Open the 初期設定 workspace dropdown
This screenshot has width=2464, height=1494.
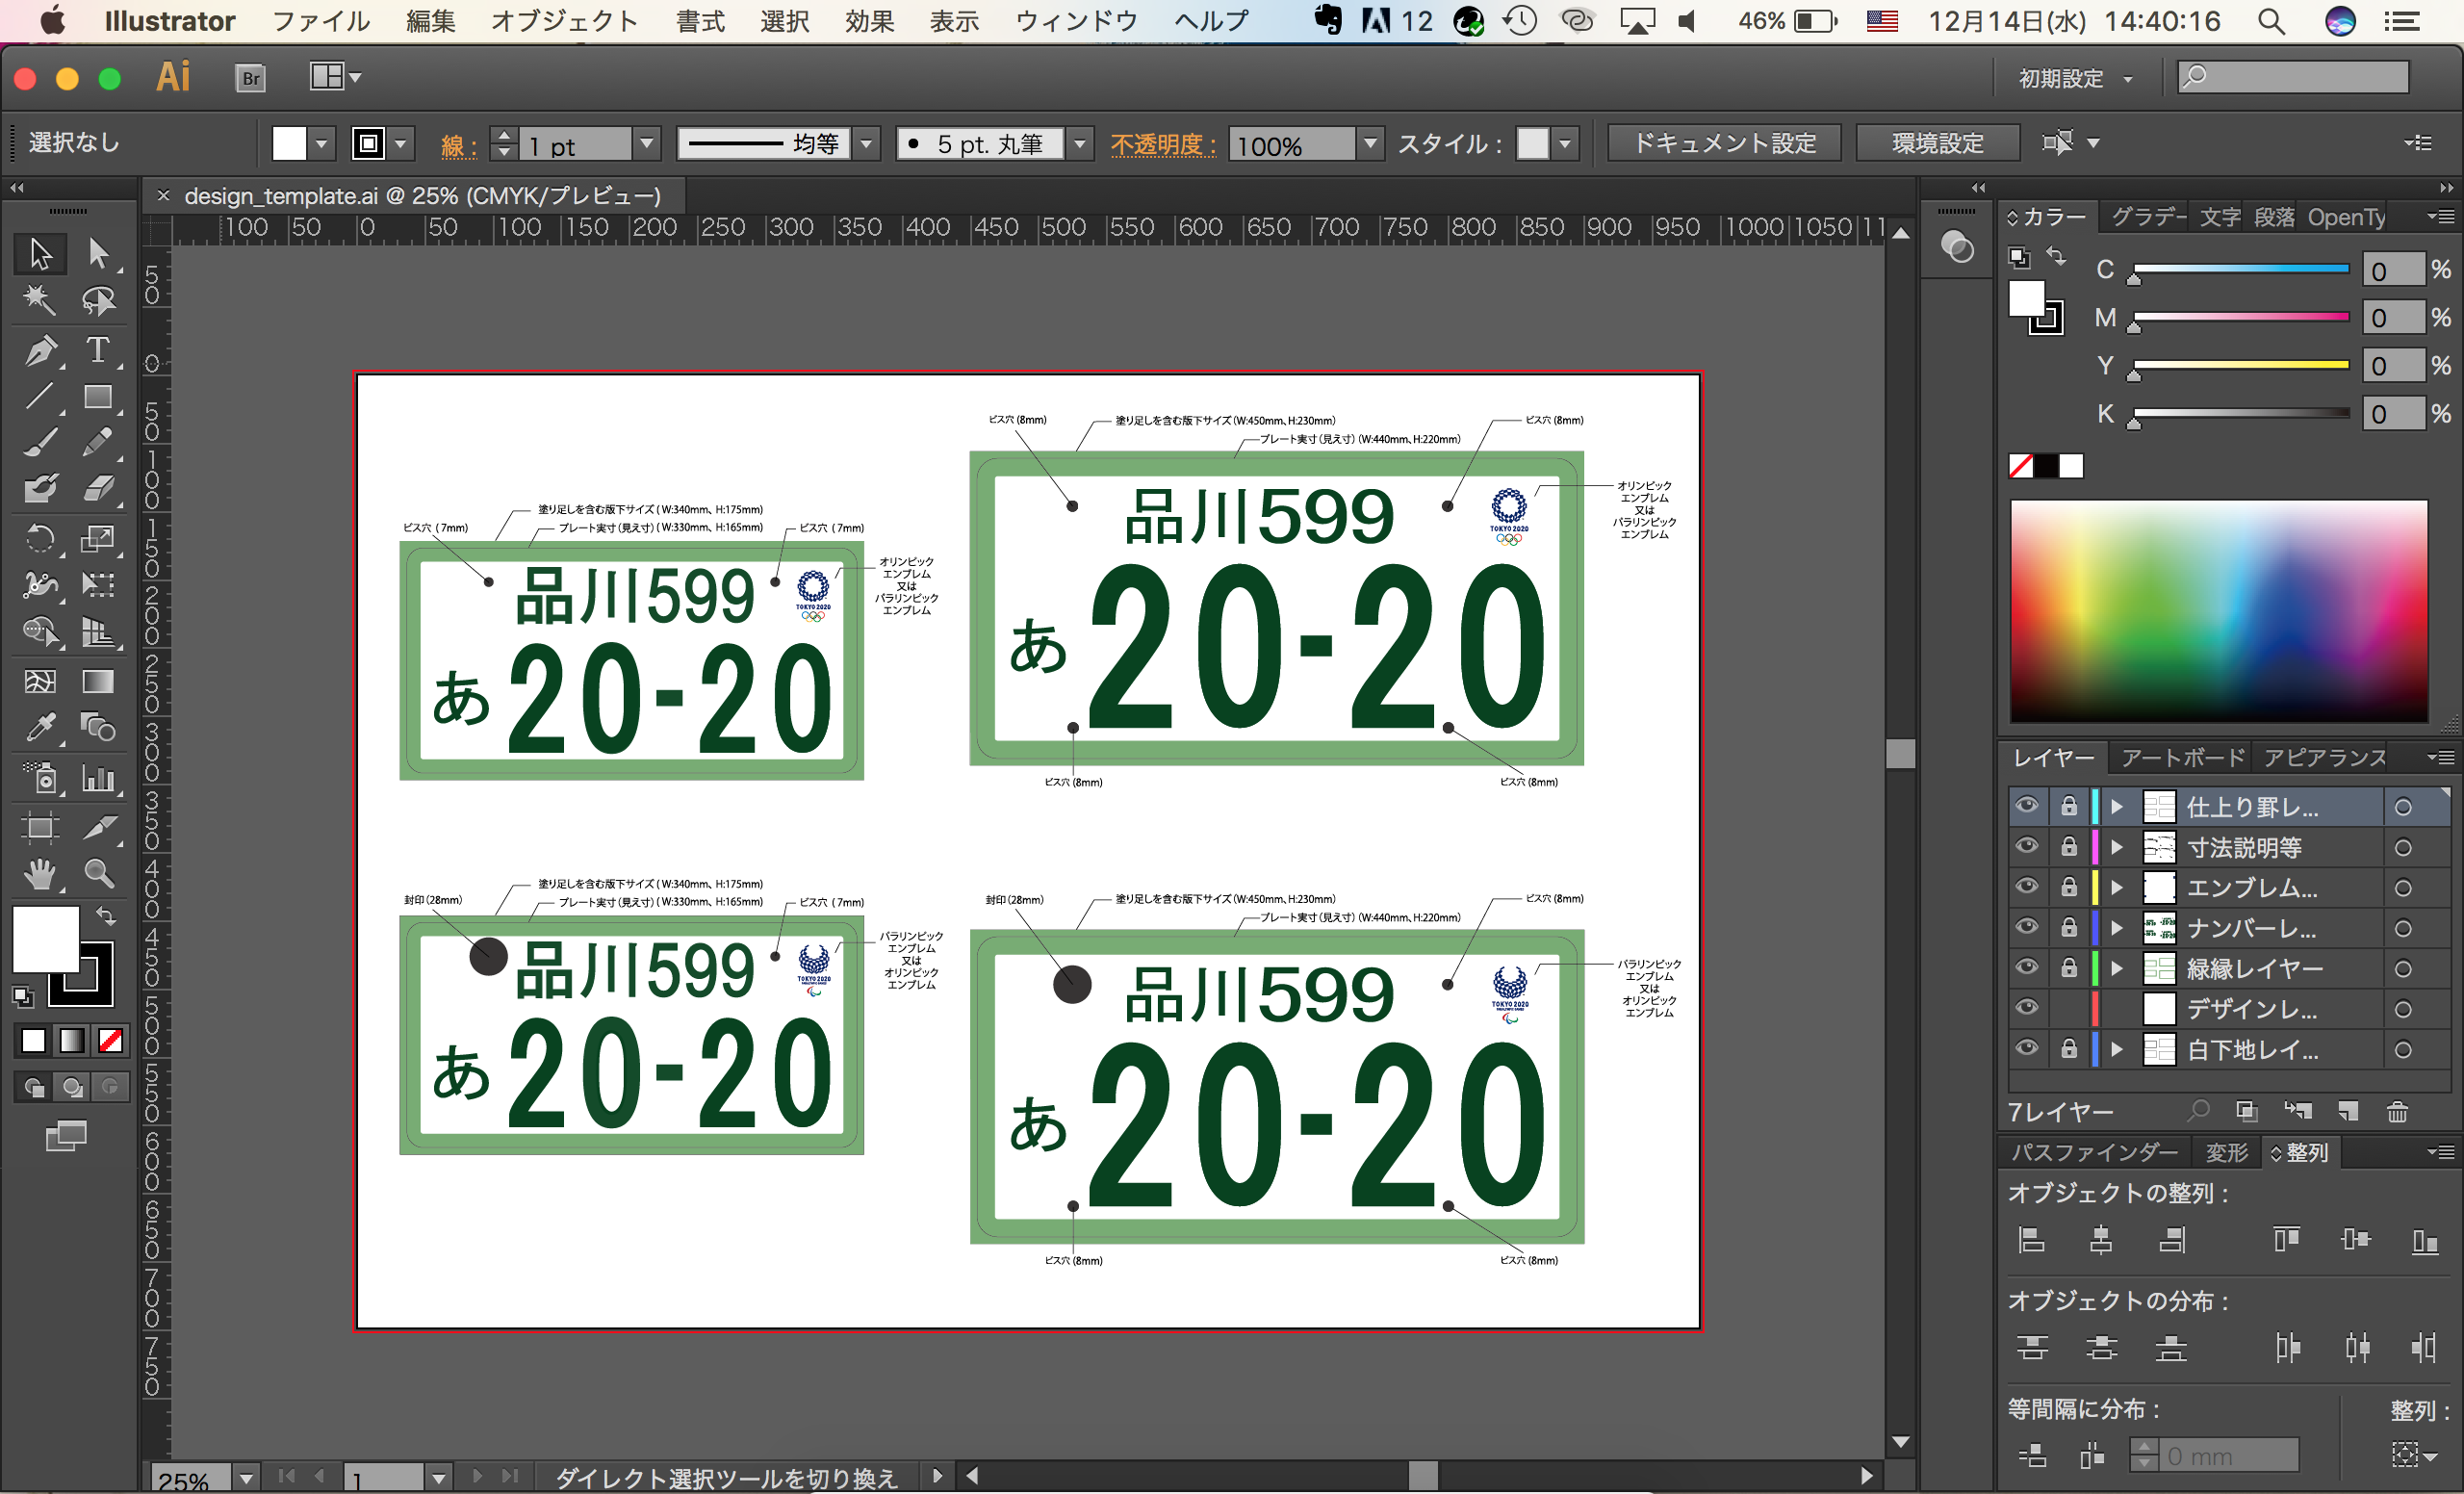(2075, 78)
